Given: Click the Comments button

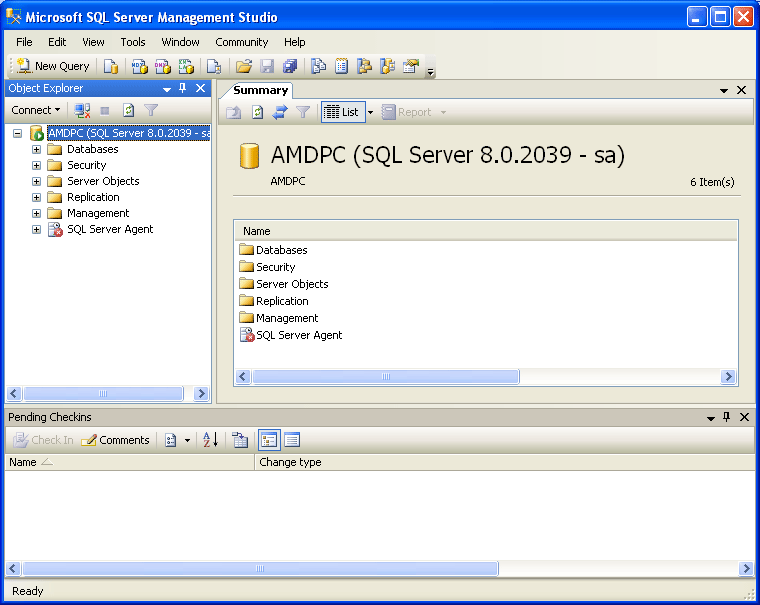Looking at the screenshot, I should 115,440.
